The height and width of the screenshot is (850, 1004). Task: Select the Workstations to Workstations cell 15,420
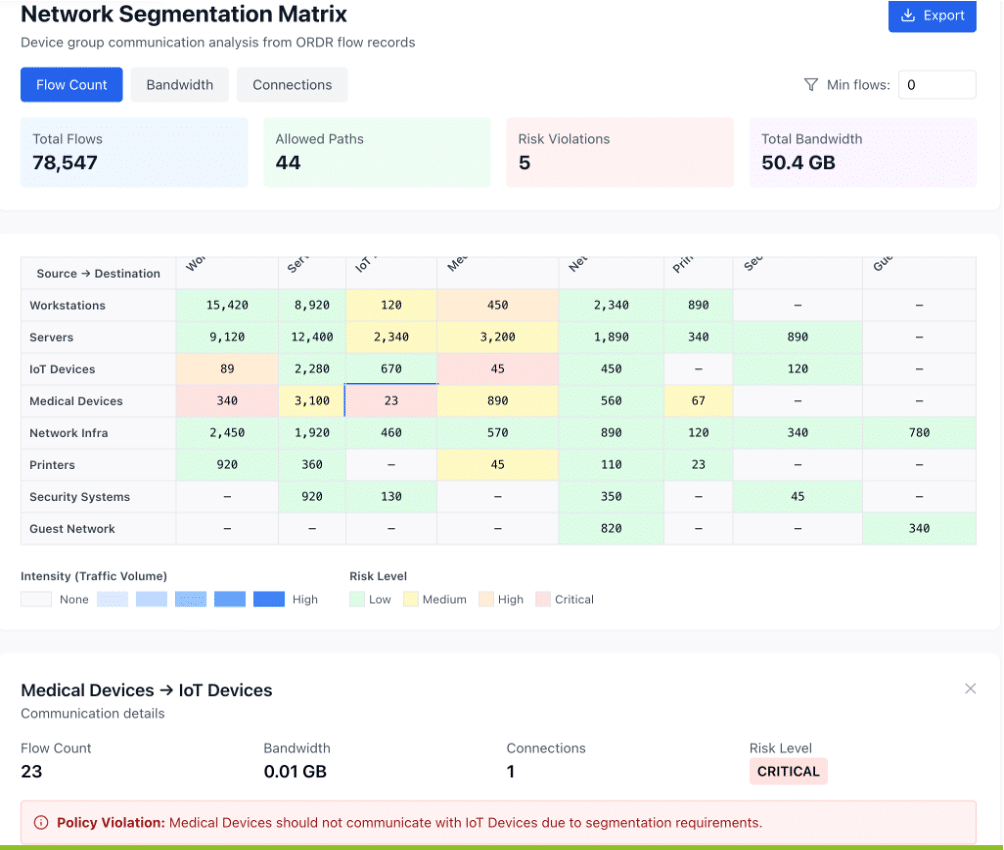[227, 305]
